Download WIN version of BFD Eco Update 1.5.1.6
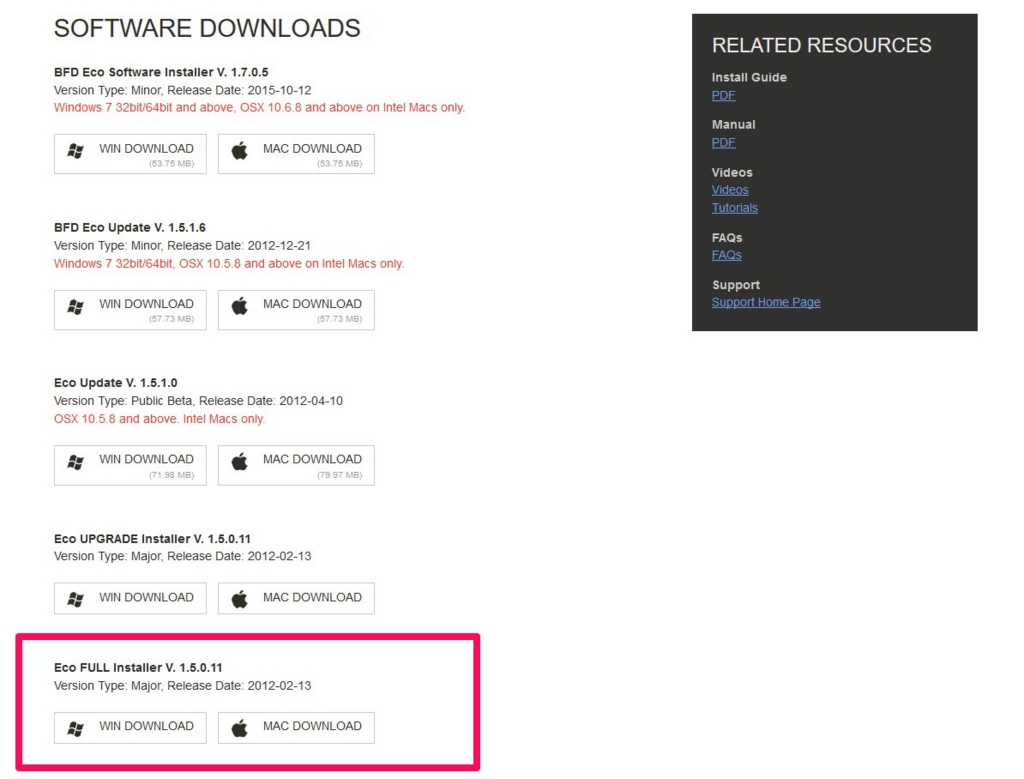Viewport: 1024px width, 779px height. pos(130,310)
